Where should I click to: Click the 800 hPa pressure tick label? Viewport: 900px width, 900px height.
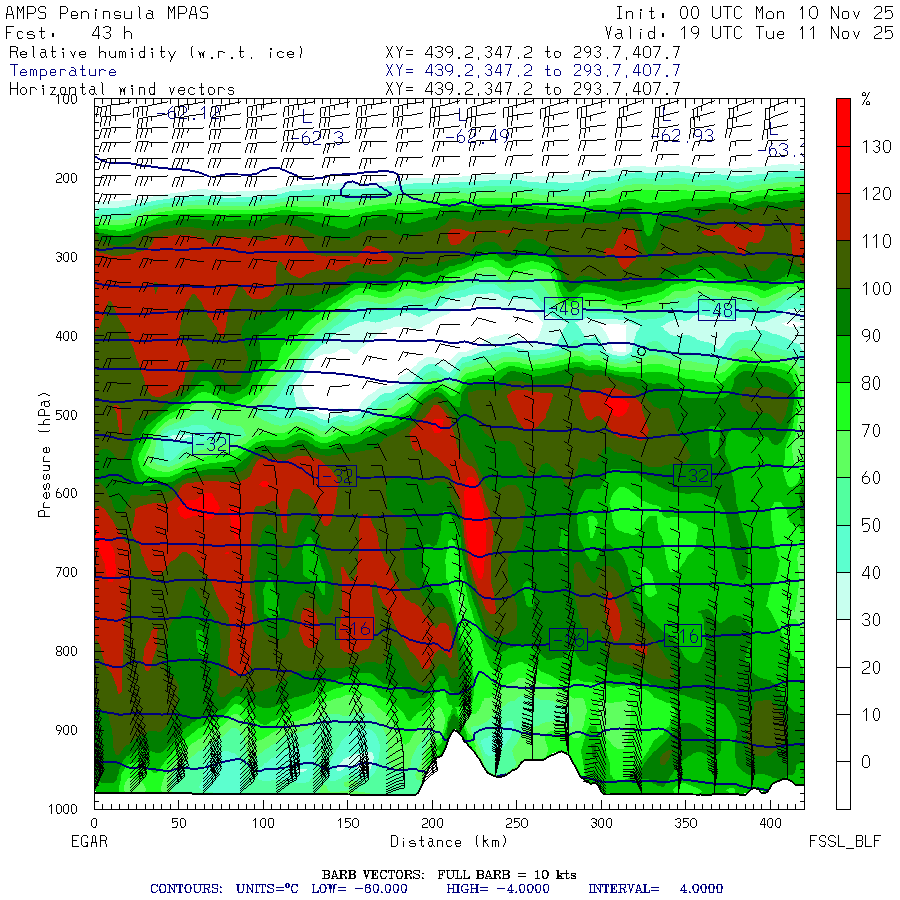click(66, 651)
